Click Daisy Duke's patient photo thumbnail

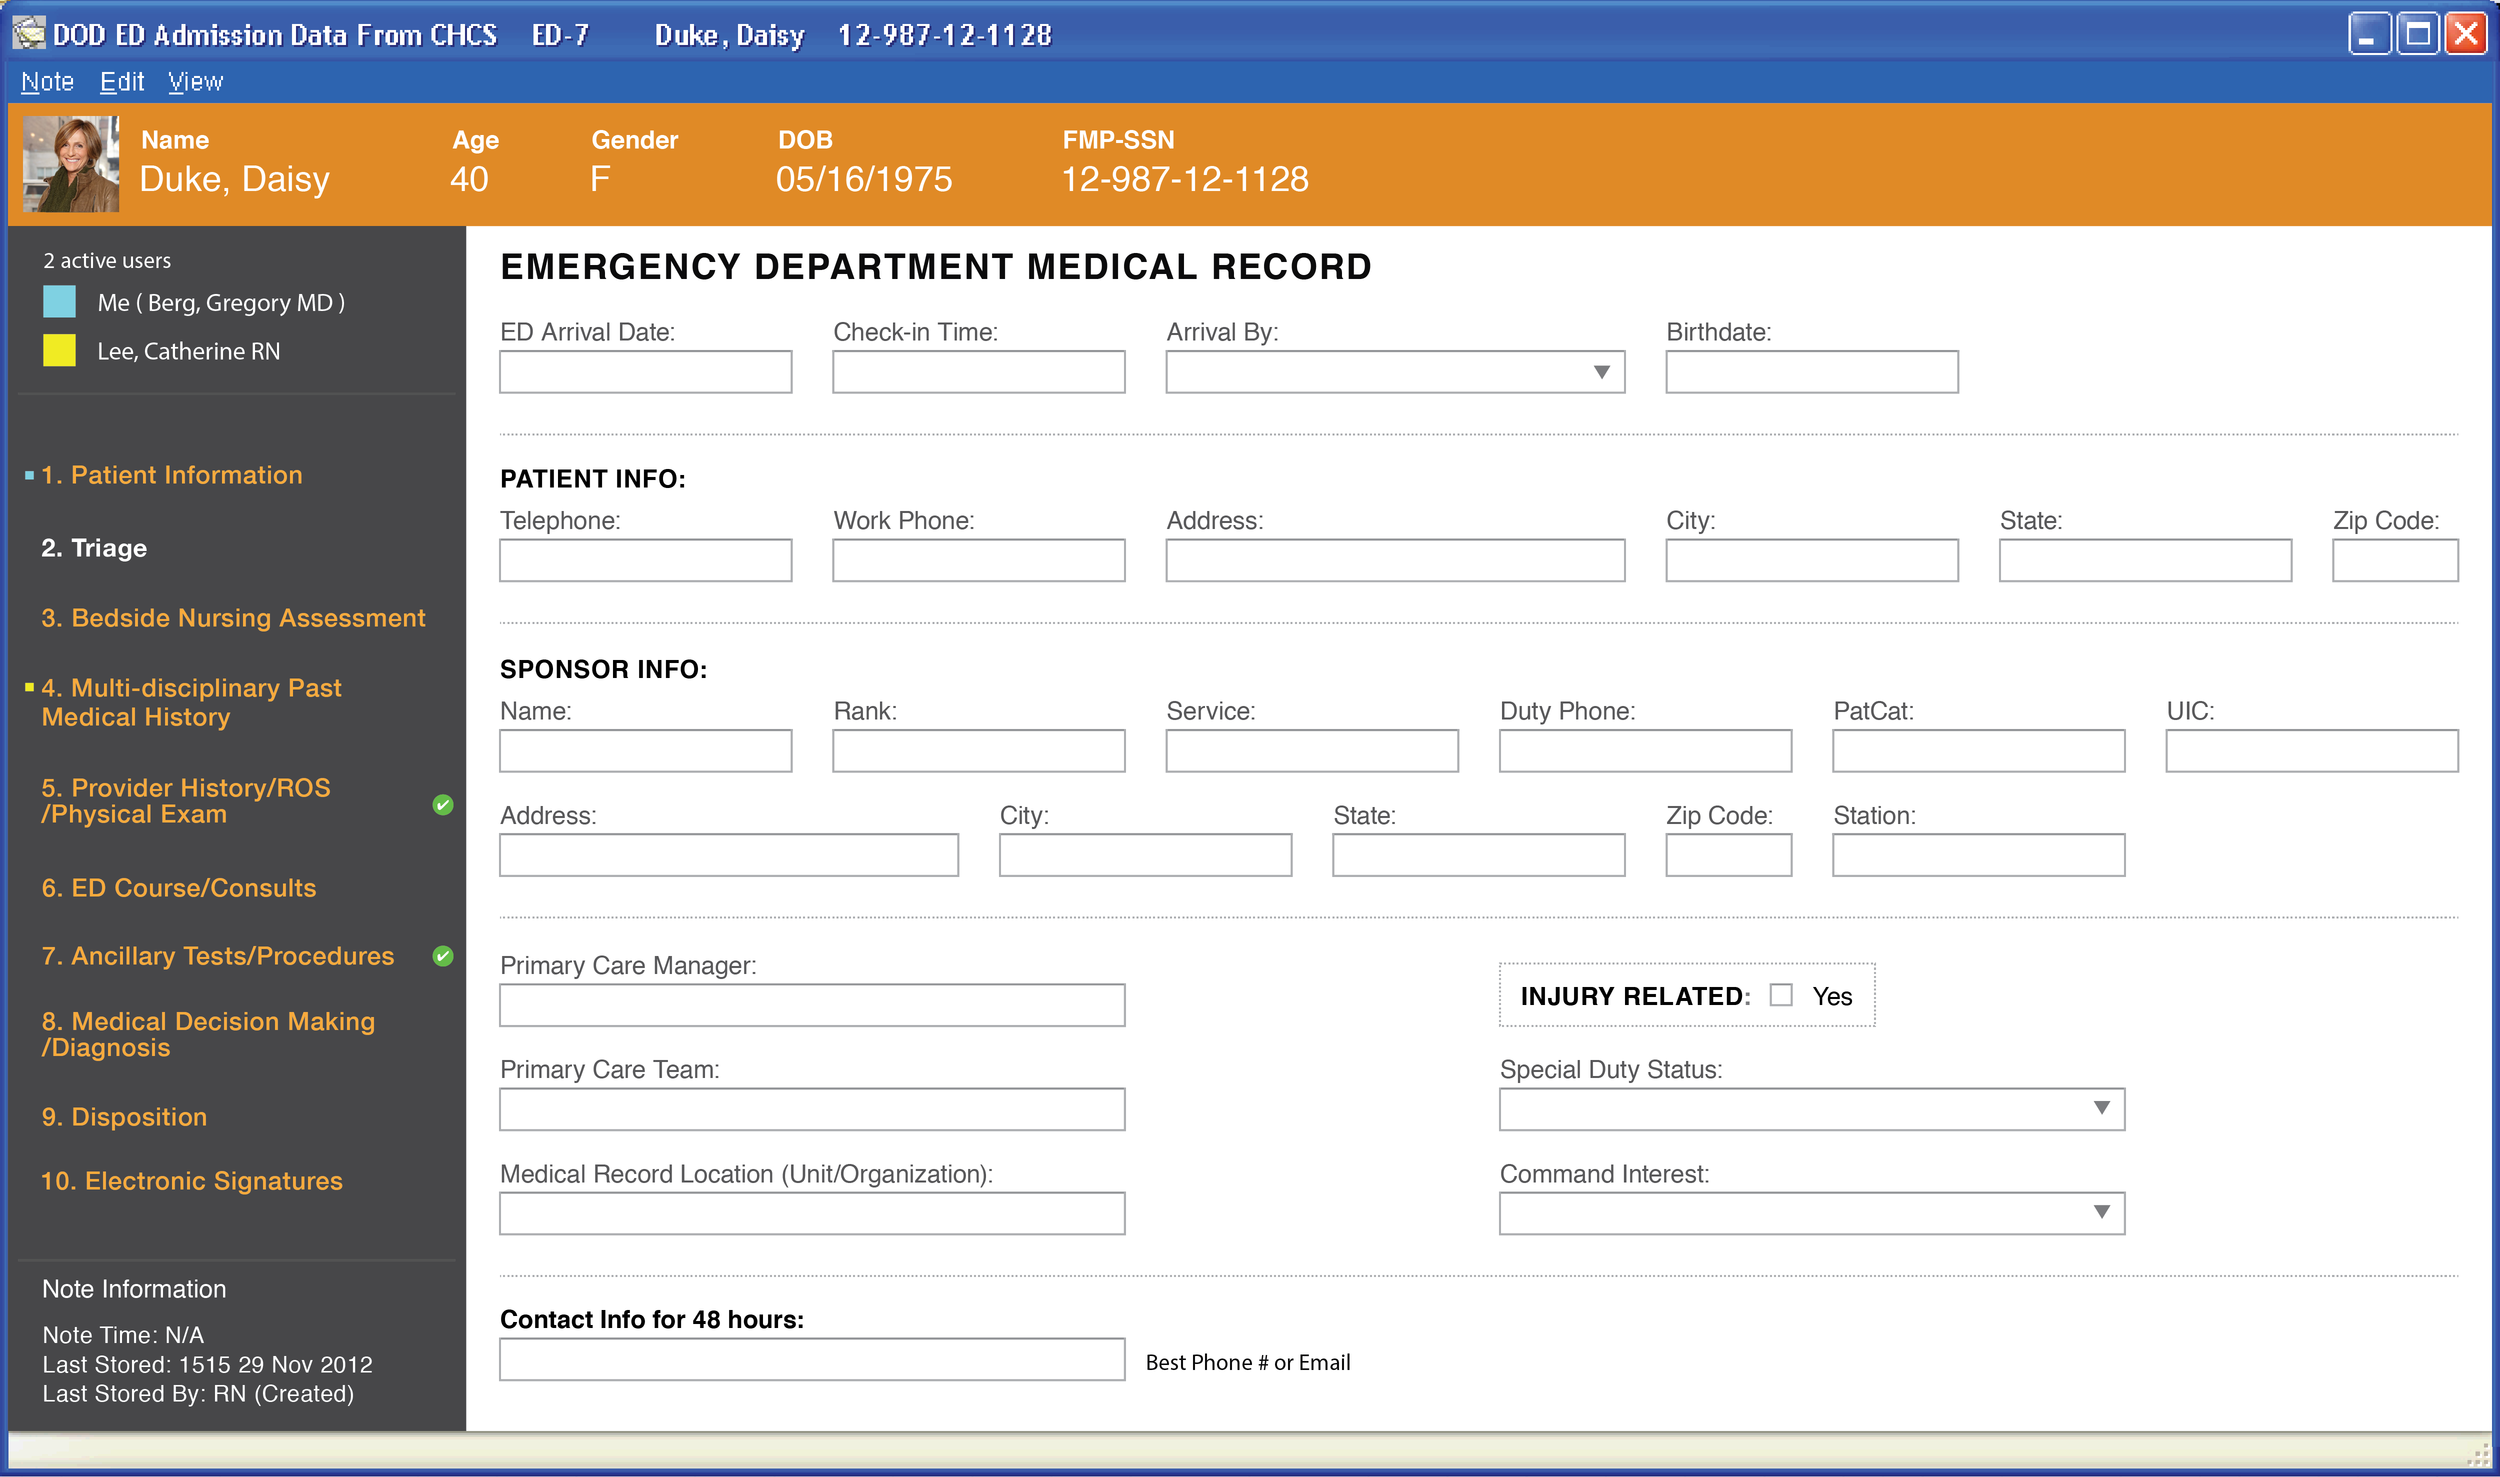click(x=70, y=163)
